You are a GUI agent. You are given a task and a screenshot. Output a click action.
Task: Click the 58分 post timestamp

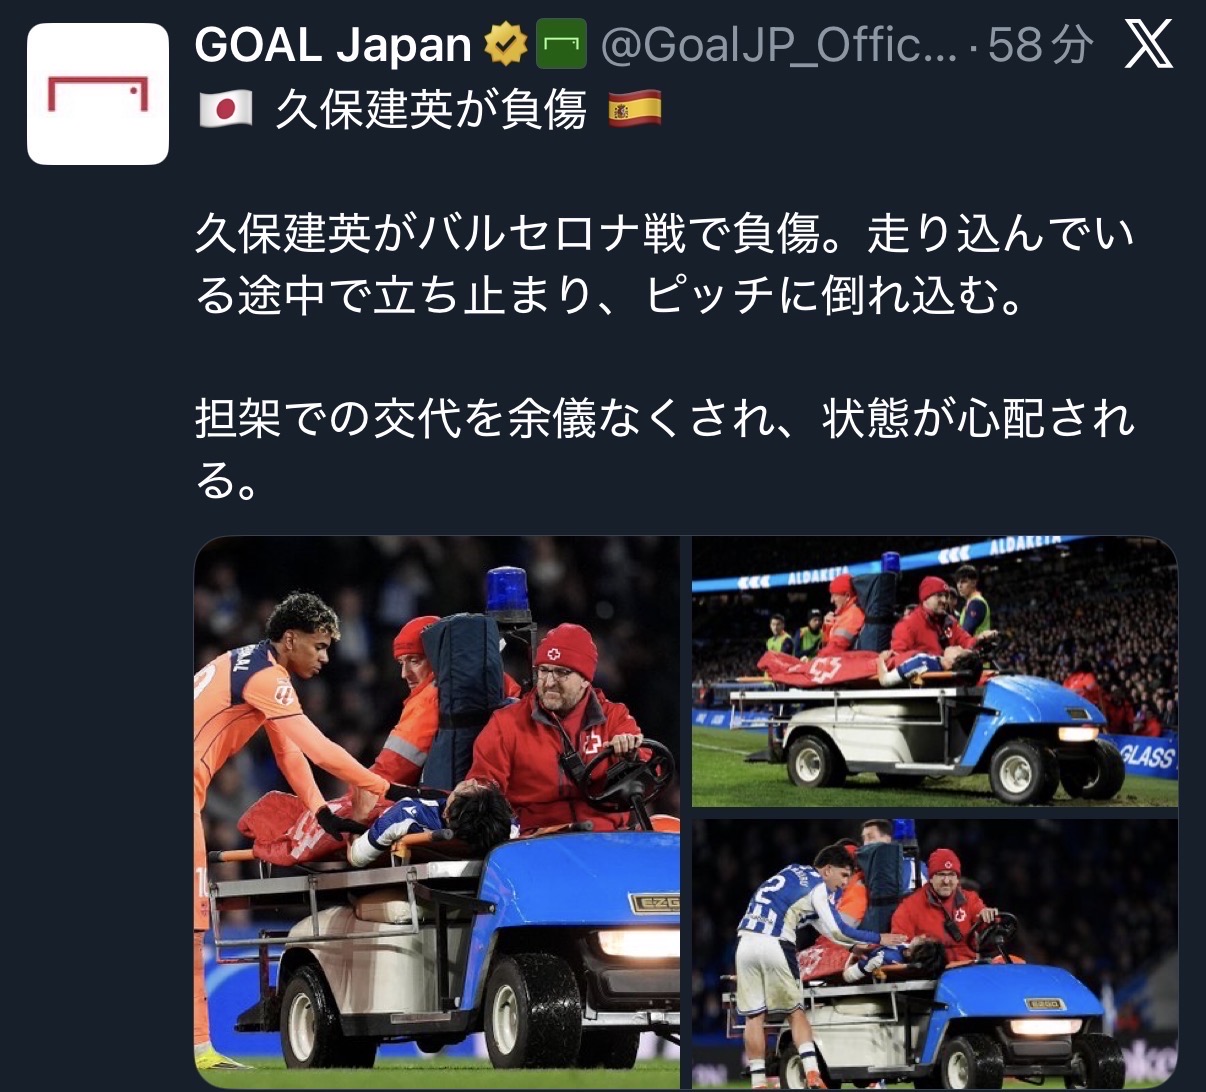pos(1041,46)
